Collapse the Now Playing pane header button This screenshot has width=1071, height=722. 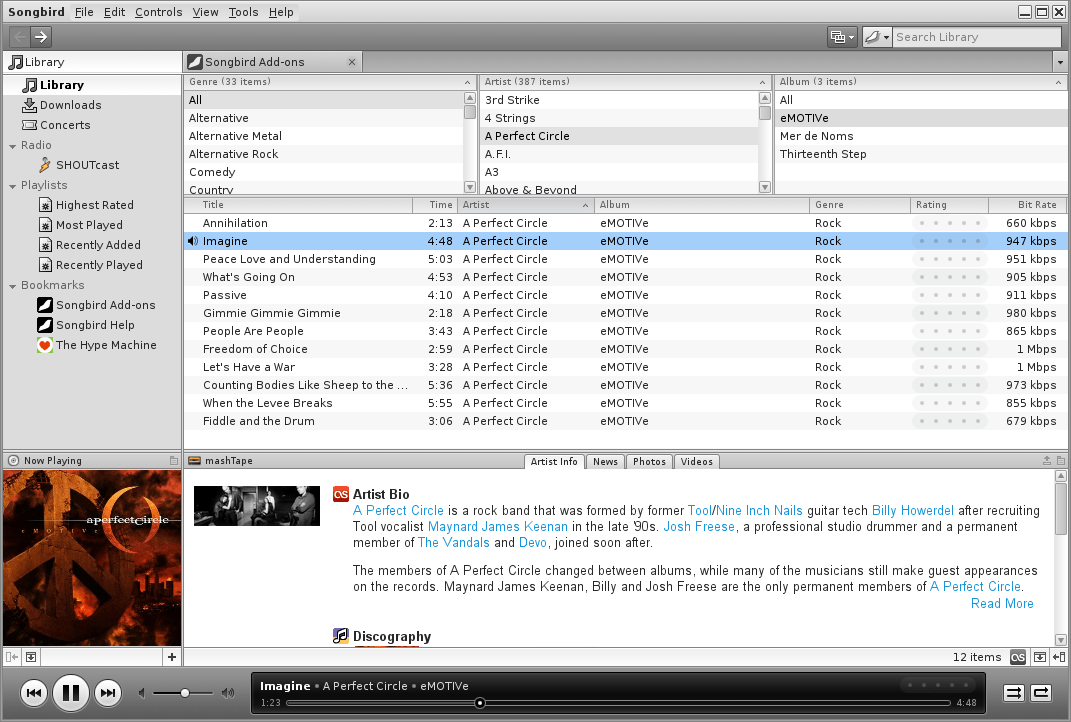pos(173,460)
